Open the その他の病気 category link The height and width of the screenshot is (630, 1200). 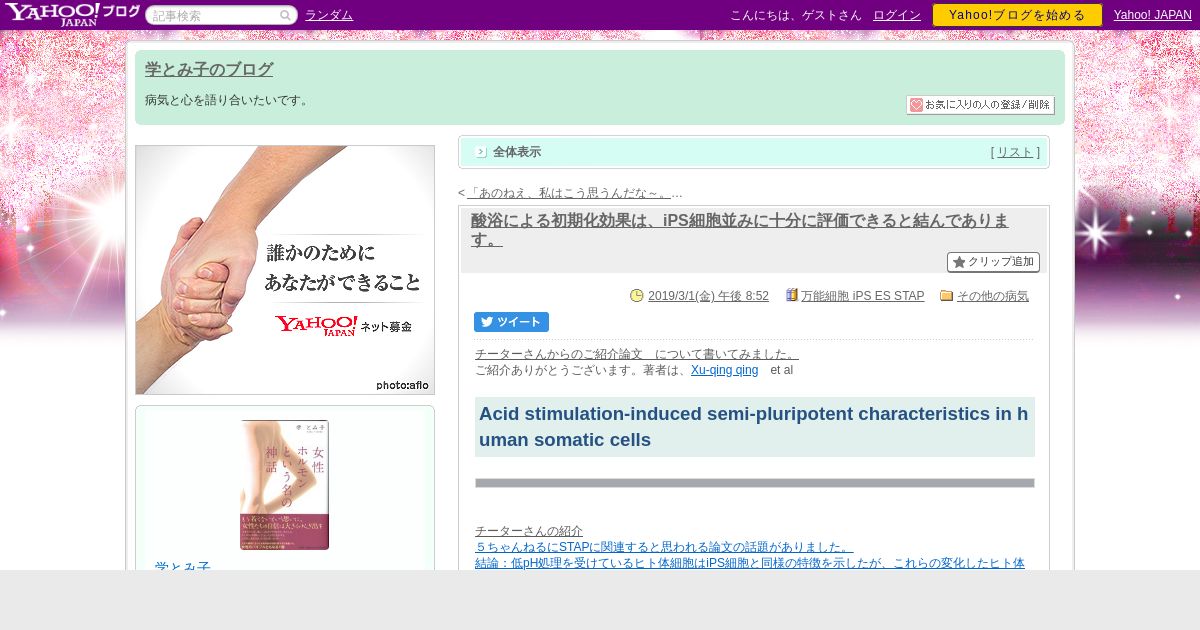[993, 296]
